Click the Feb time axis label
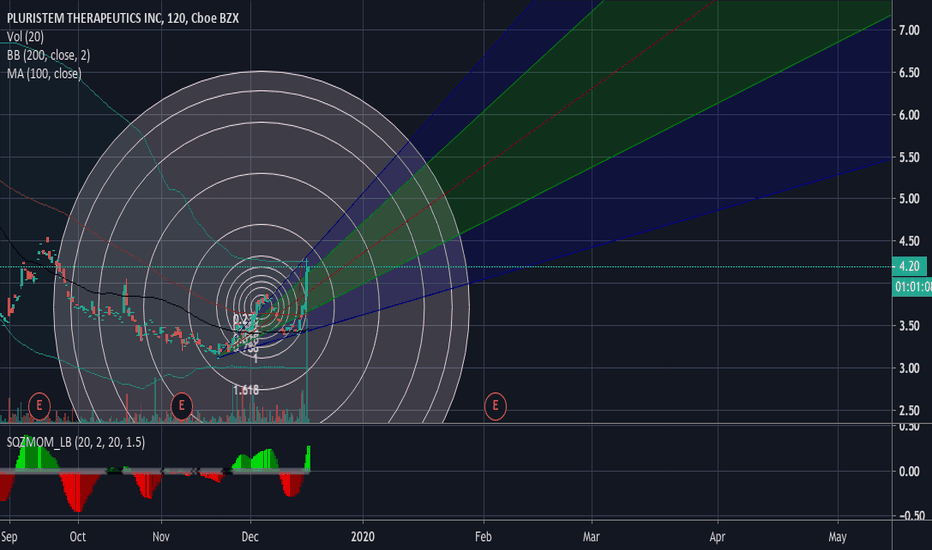The height and width of the screenshot is (550, 932). point(483,537)
